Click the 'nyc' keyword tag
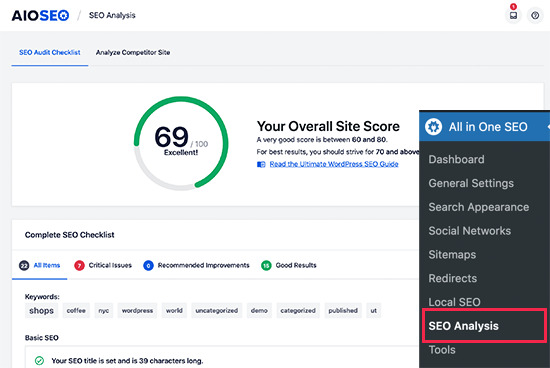 coord(103,311)
